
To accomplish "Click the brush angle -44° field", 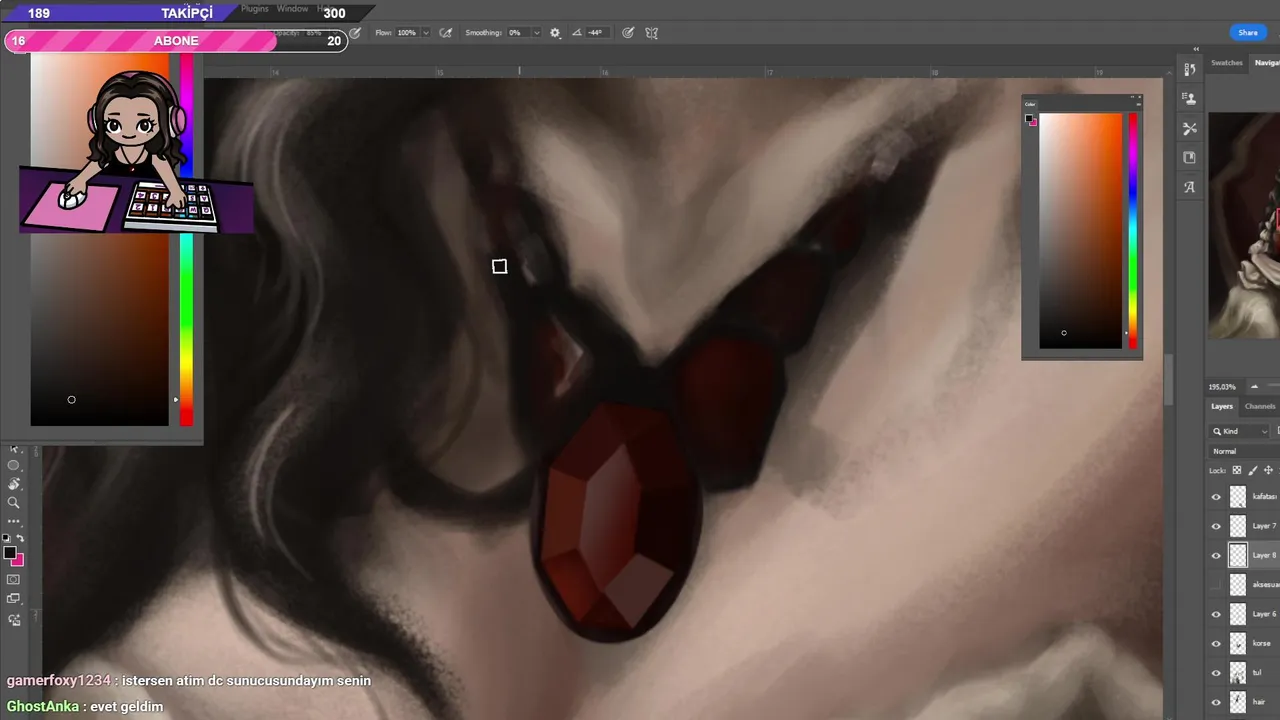I will 595,33.
